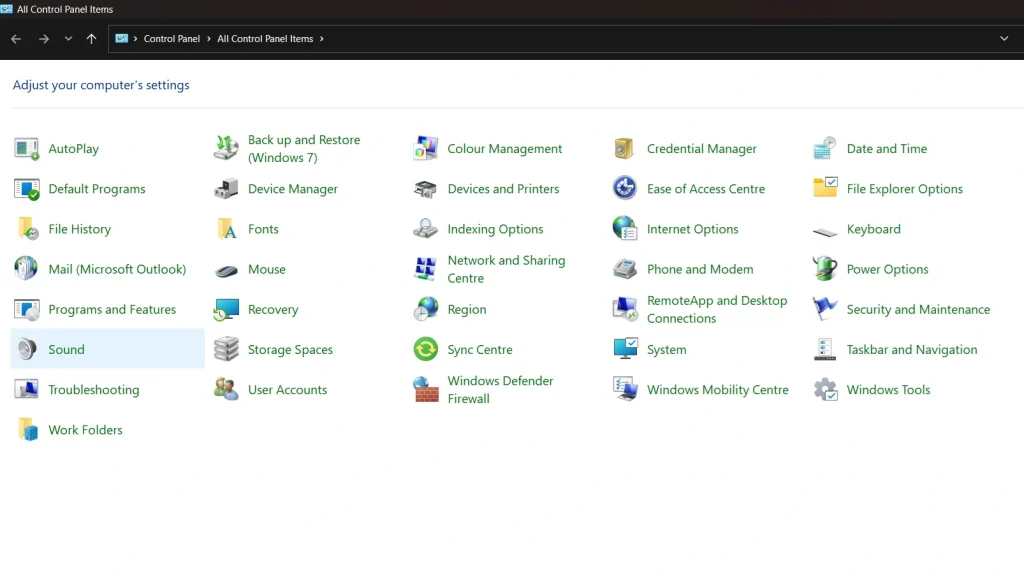Expand chevron before Control Panel breadcrumb
1024x574 pixels.
click(135, 39)
